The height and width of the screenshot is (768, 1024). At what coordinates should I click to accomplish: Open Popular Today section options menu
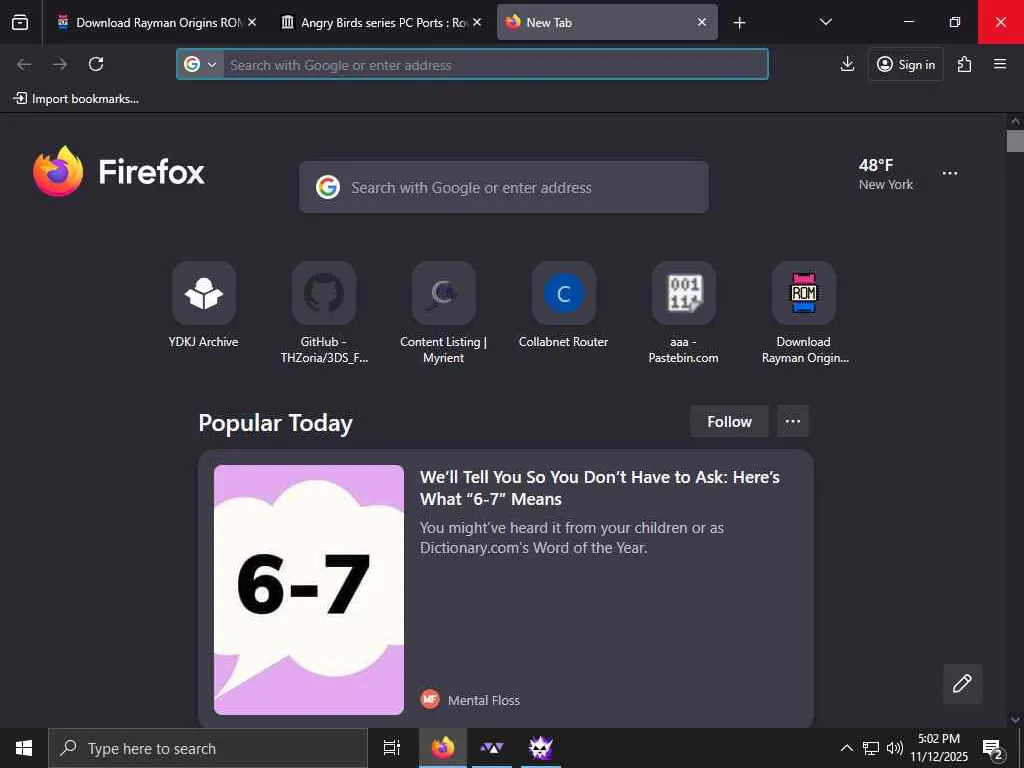pyautogui.click(x=793, y=421)
